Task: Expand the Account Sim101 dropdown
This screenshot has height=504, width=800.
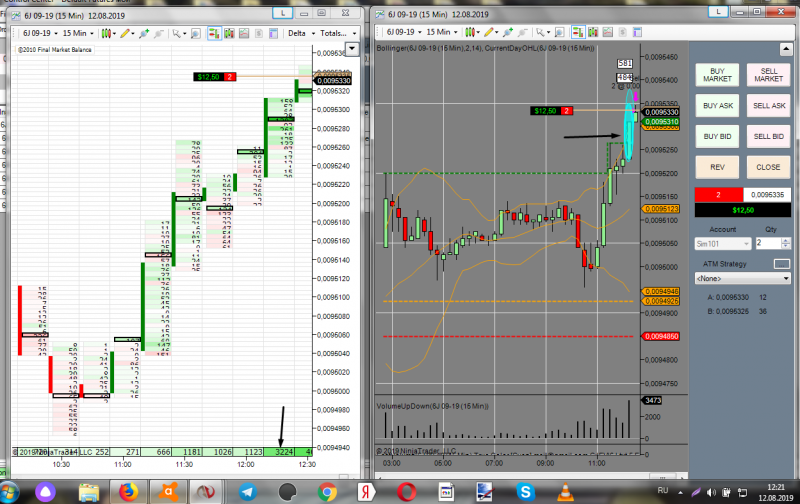Action: [723, 244]
